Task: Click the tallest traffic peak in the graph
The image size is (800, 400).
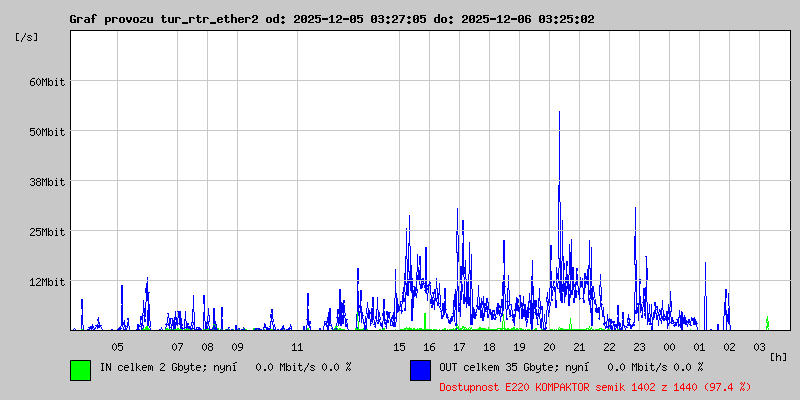Action: coord(559,113)
